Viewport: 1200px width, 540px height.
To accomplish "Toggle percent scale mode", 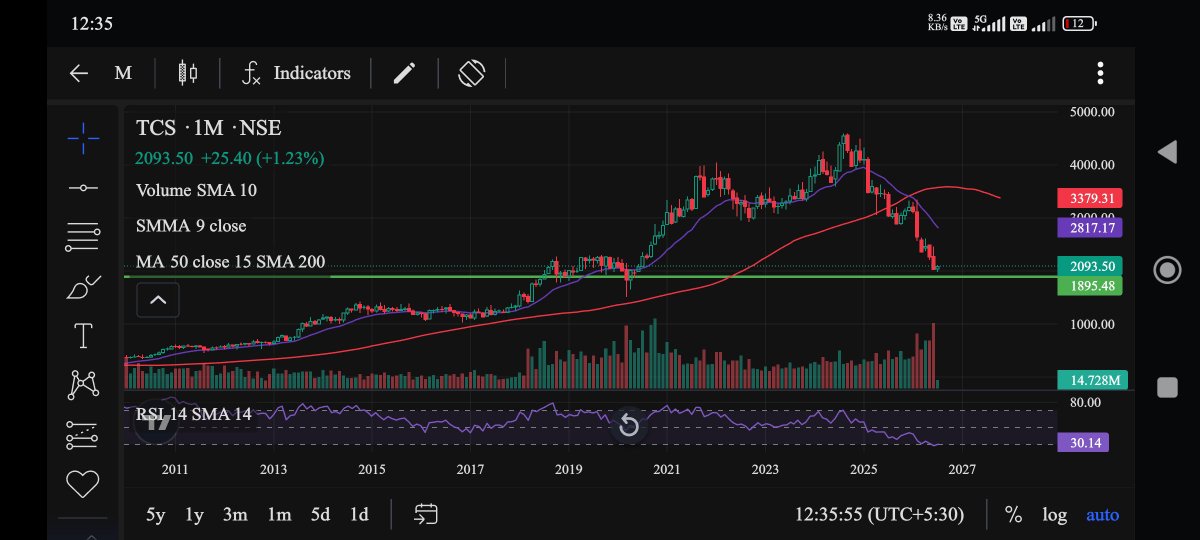I will point(1013,515).
